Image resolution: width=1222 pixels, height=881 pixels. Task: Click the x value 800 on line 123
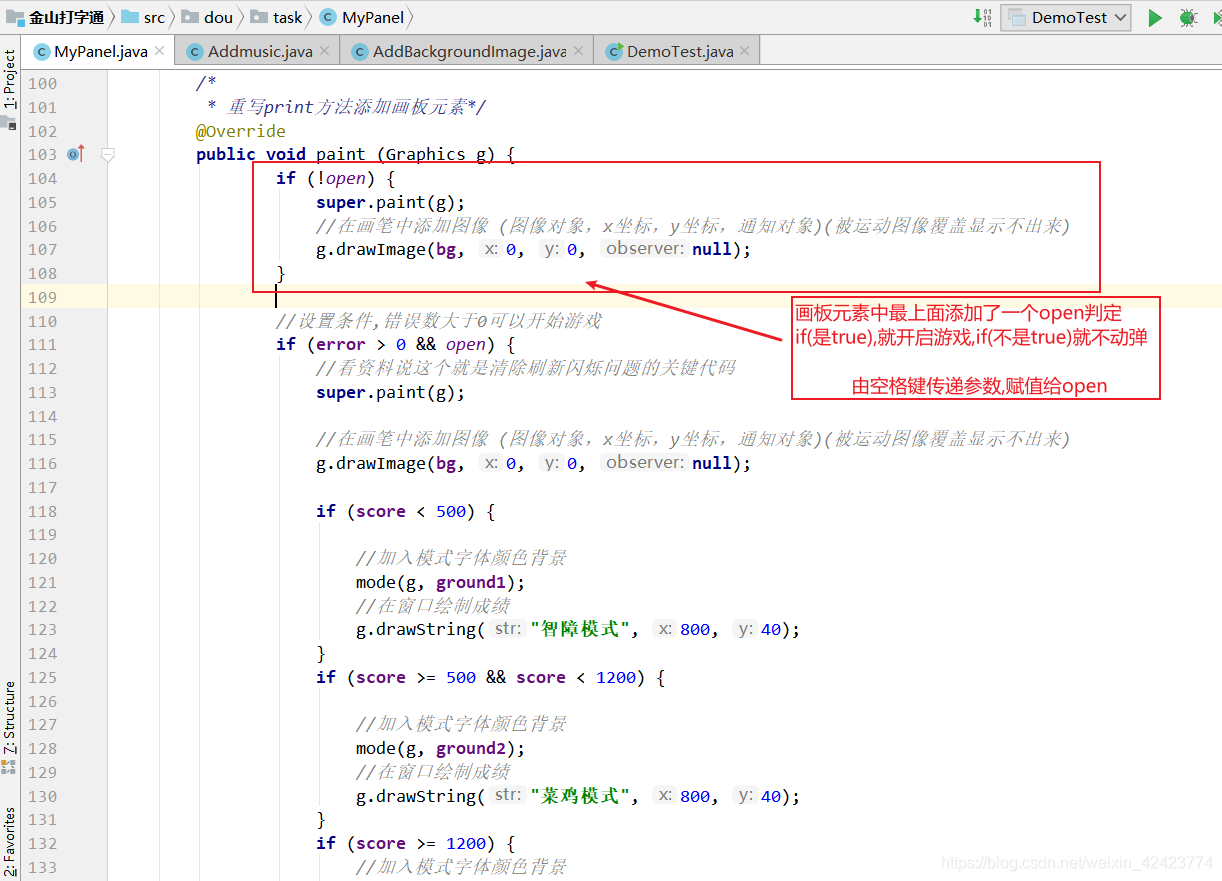click(695, 630)
